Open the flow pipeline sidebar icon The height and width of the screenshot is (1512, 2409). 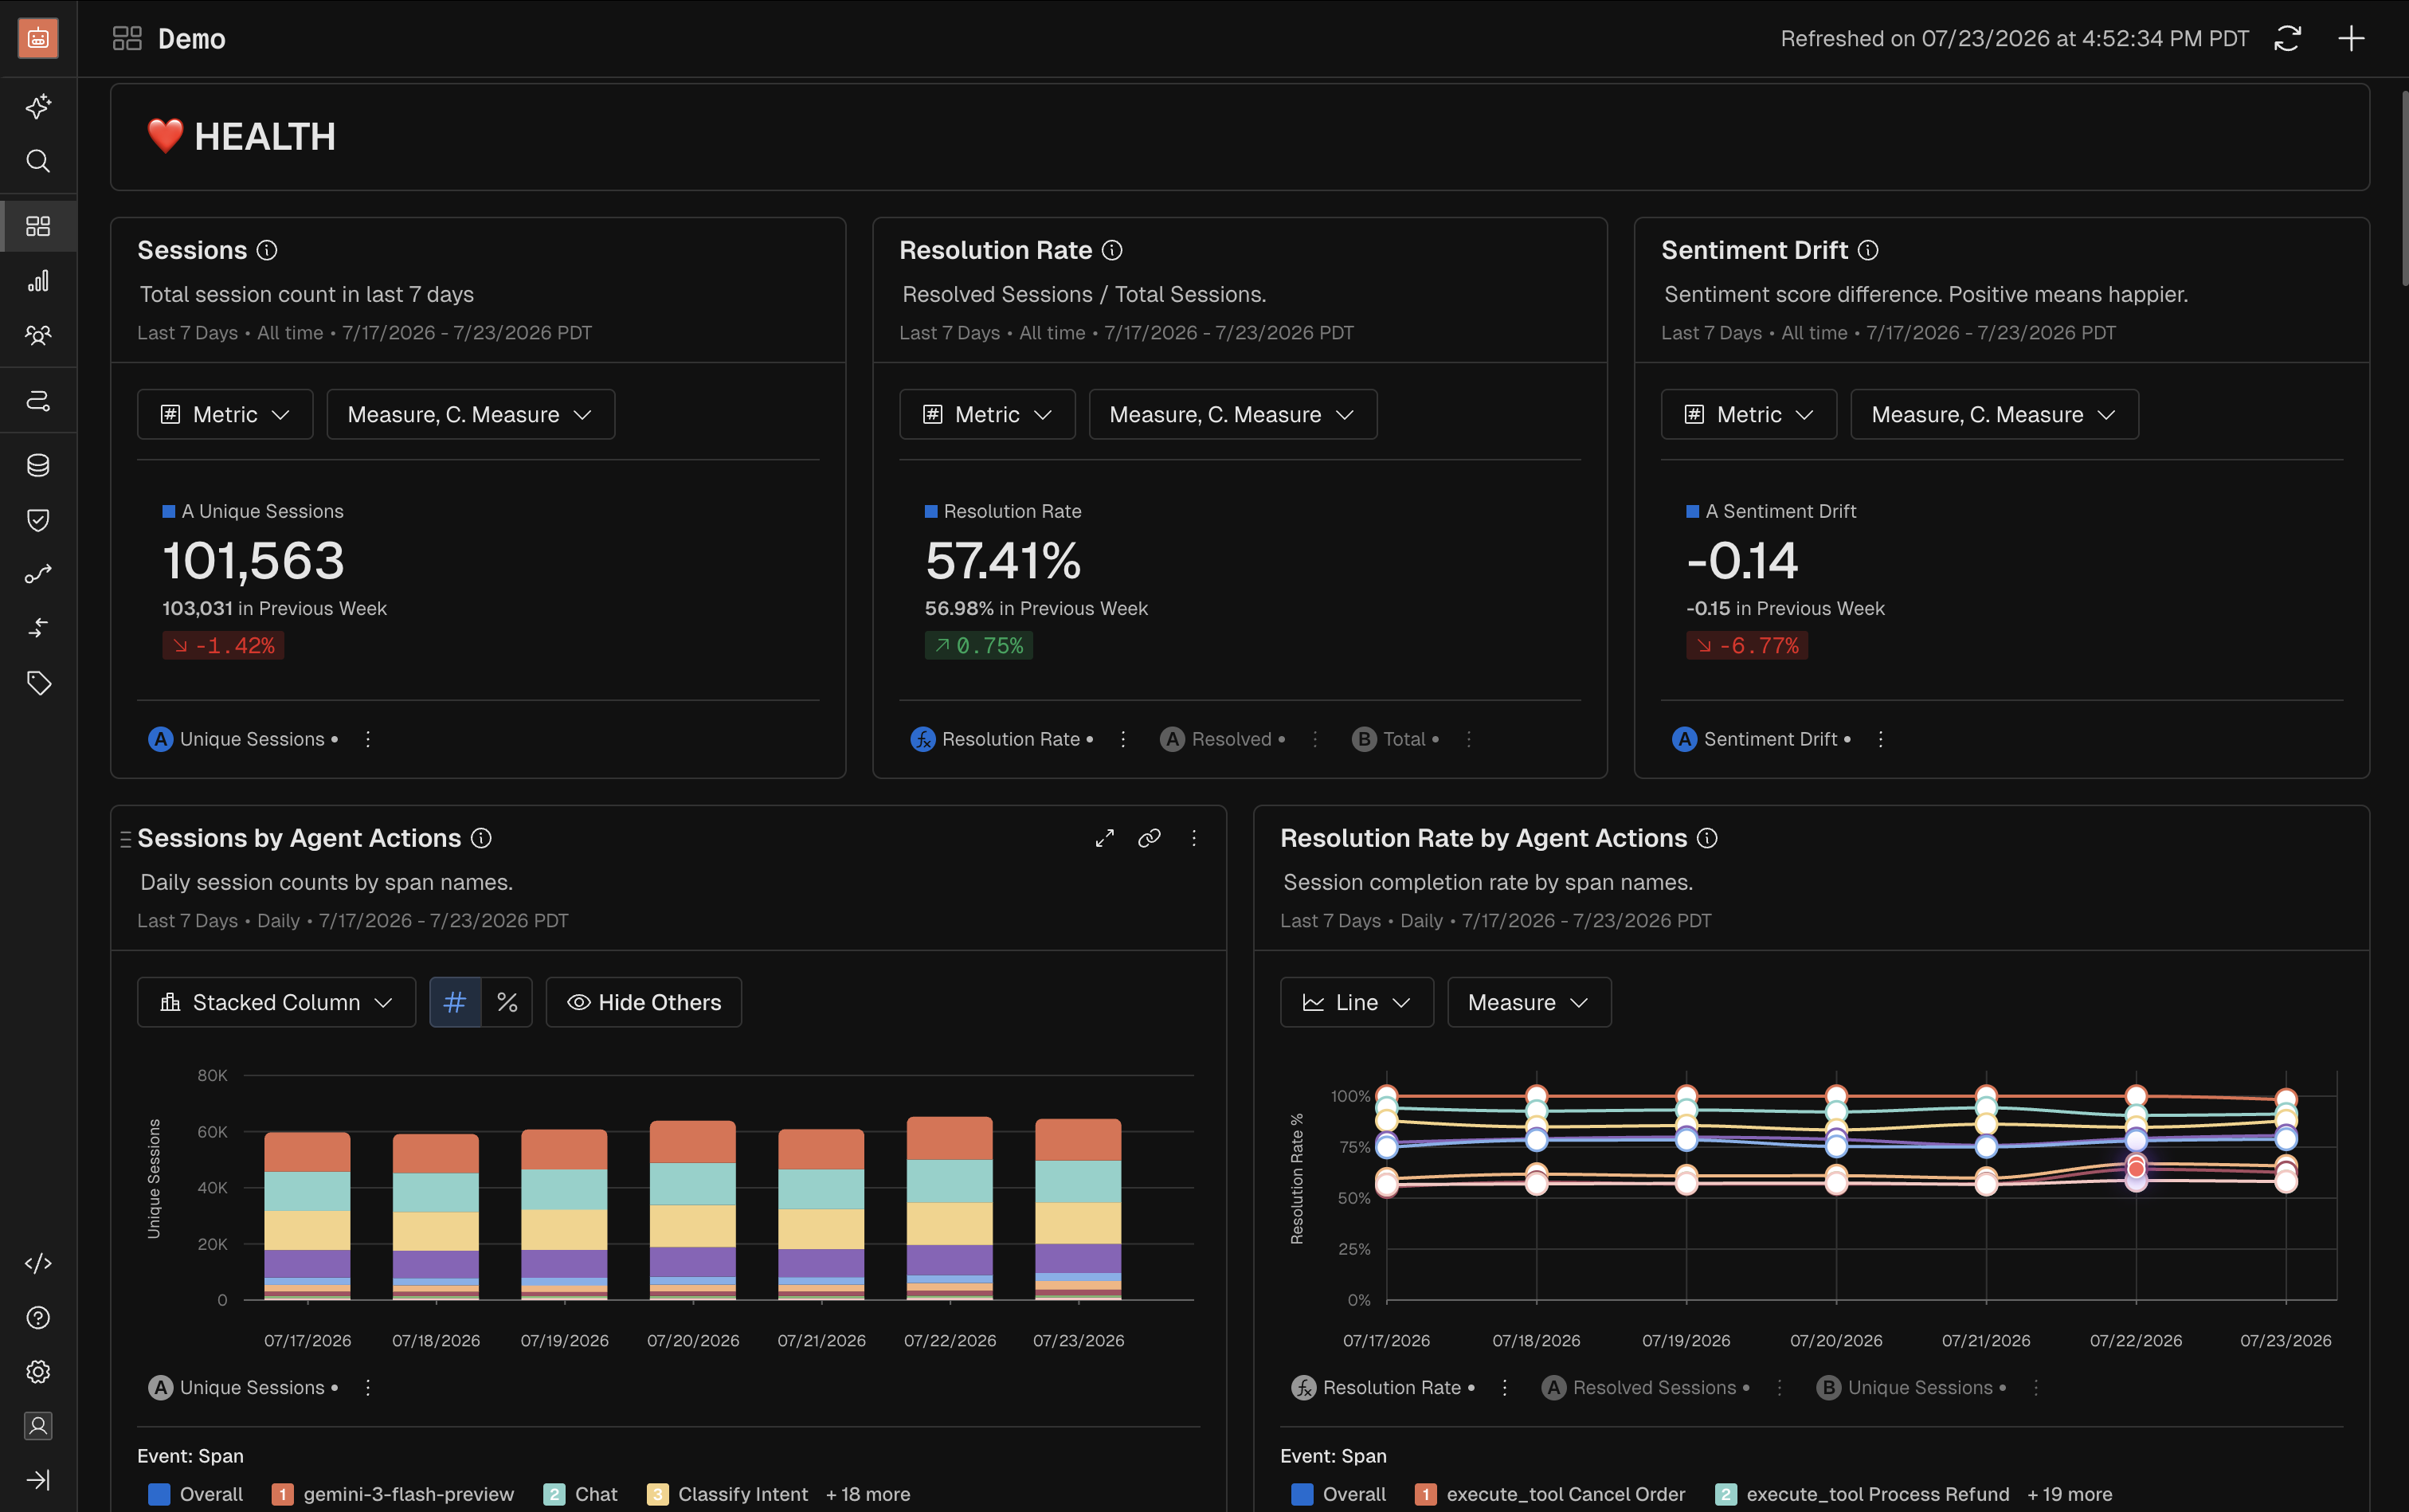tap(38, 400)
